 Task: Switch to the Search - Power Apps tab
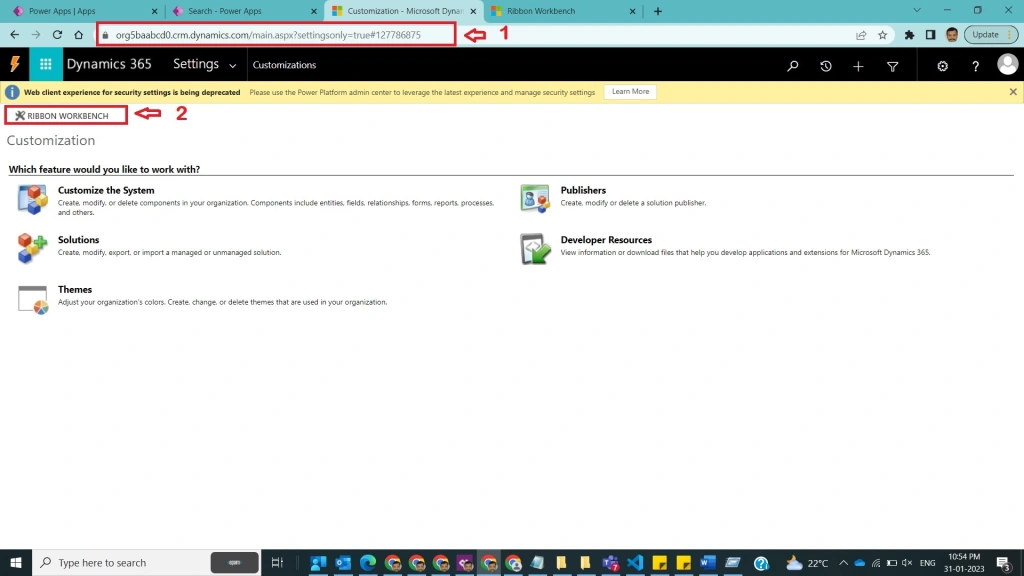point(243,11)
